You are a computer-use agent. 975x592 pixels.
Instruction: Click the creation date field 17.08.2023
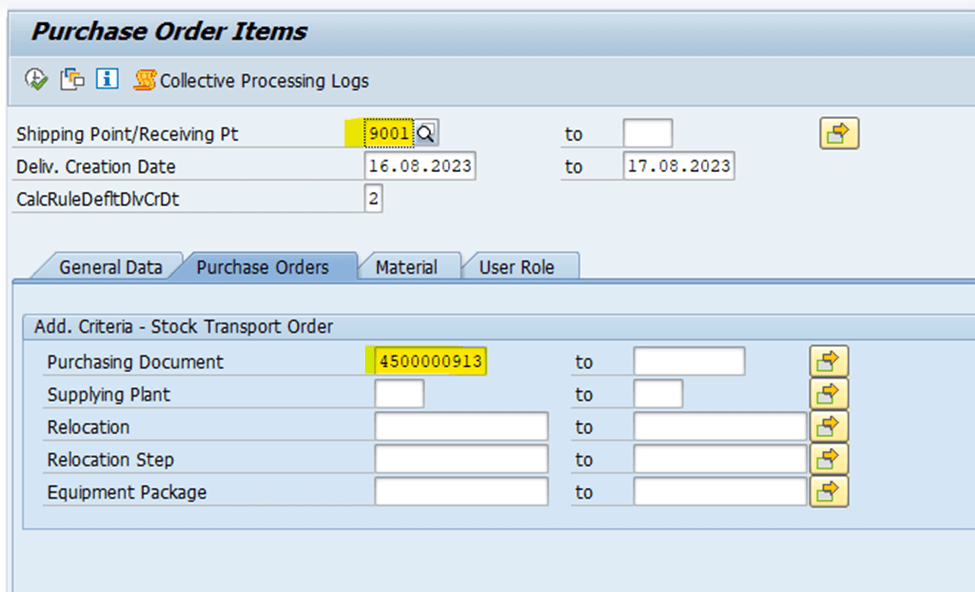pyautogui.click(x=678, y=166)
